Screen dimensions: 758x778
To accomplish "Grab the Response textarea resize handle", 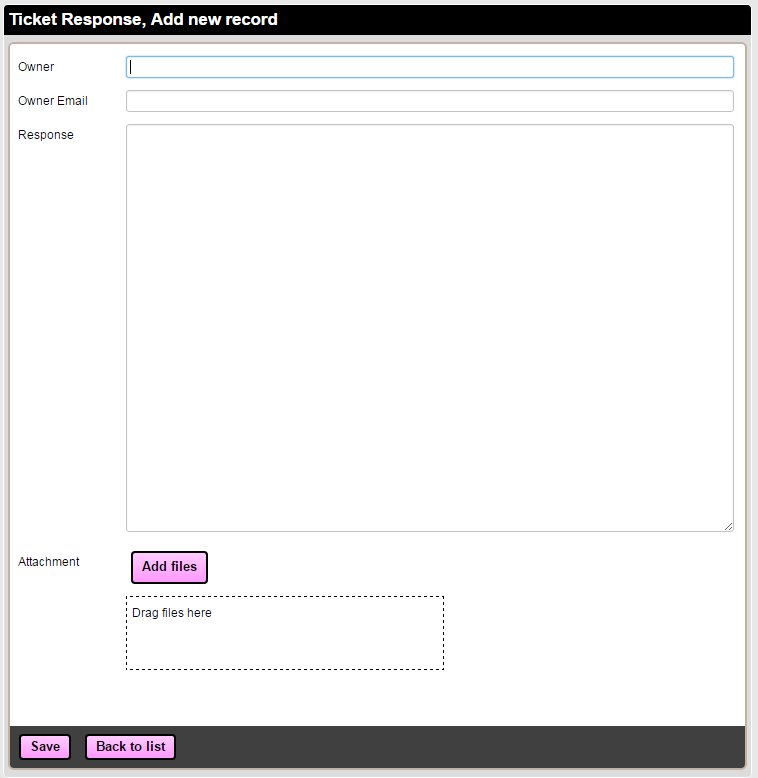I will pos(728,526).
